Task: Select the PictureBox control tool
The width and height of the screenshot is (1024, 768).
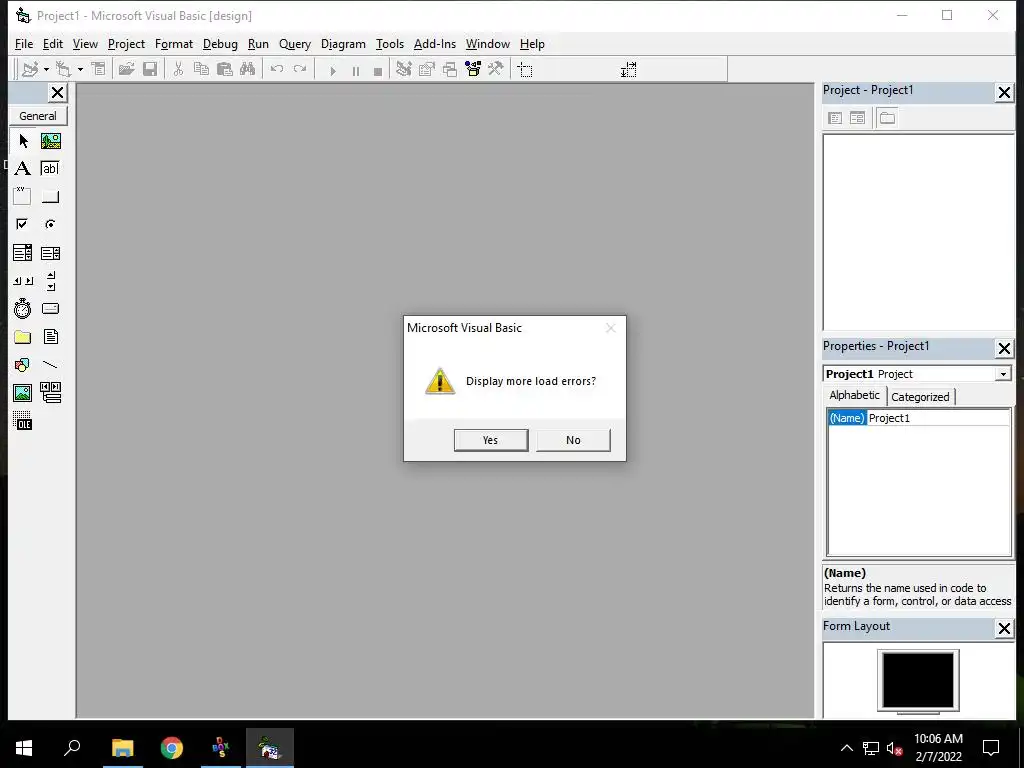Action: click(x=50, y=140)
